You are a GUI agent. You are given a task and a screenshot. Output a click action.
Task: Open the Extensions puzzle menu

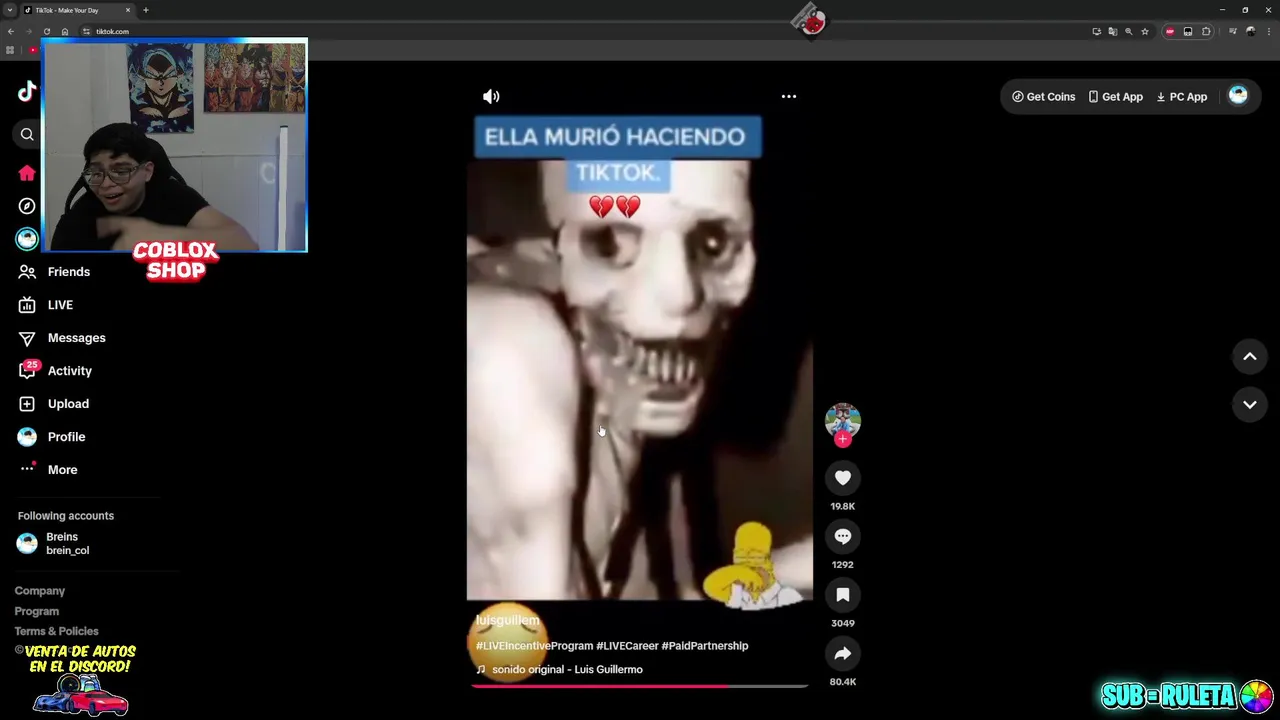(1207, 31)
